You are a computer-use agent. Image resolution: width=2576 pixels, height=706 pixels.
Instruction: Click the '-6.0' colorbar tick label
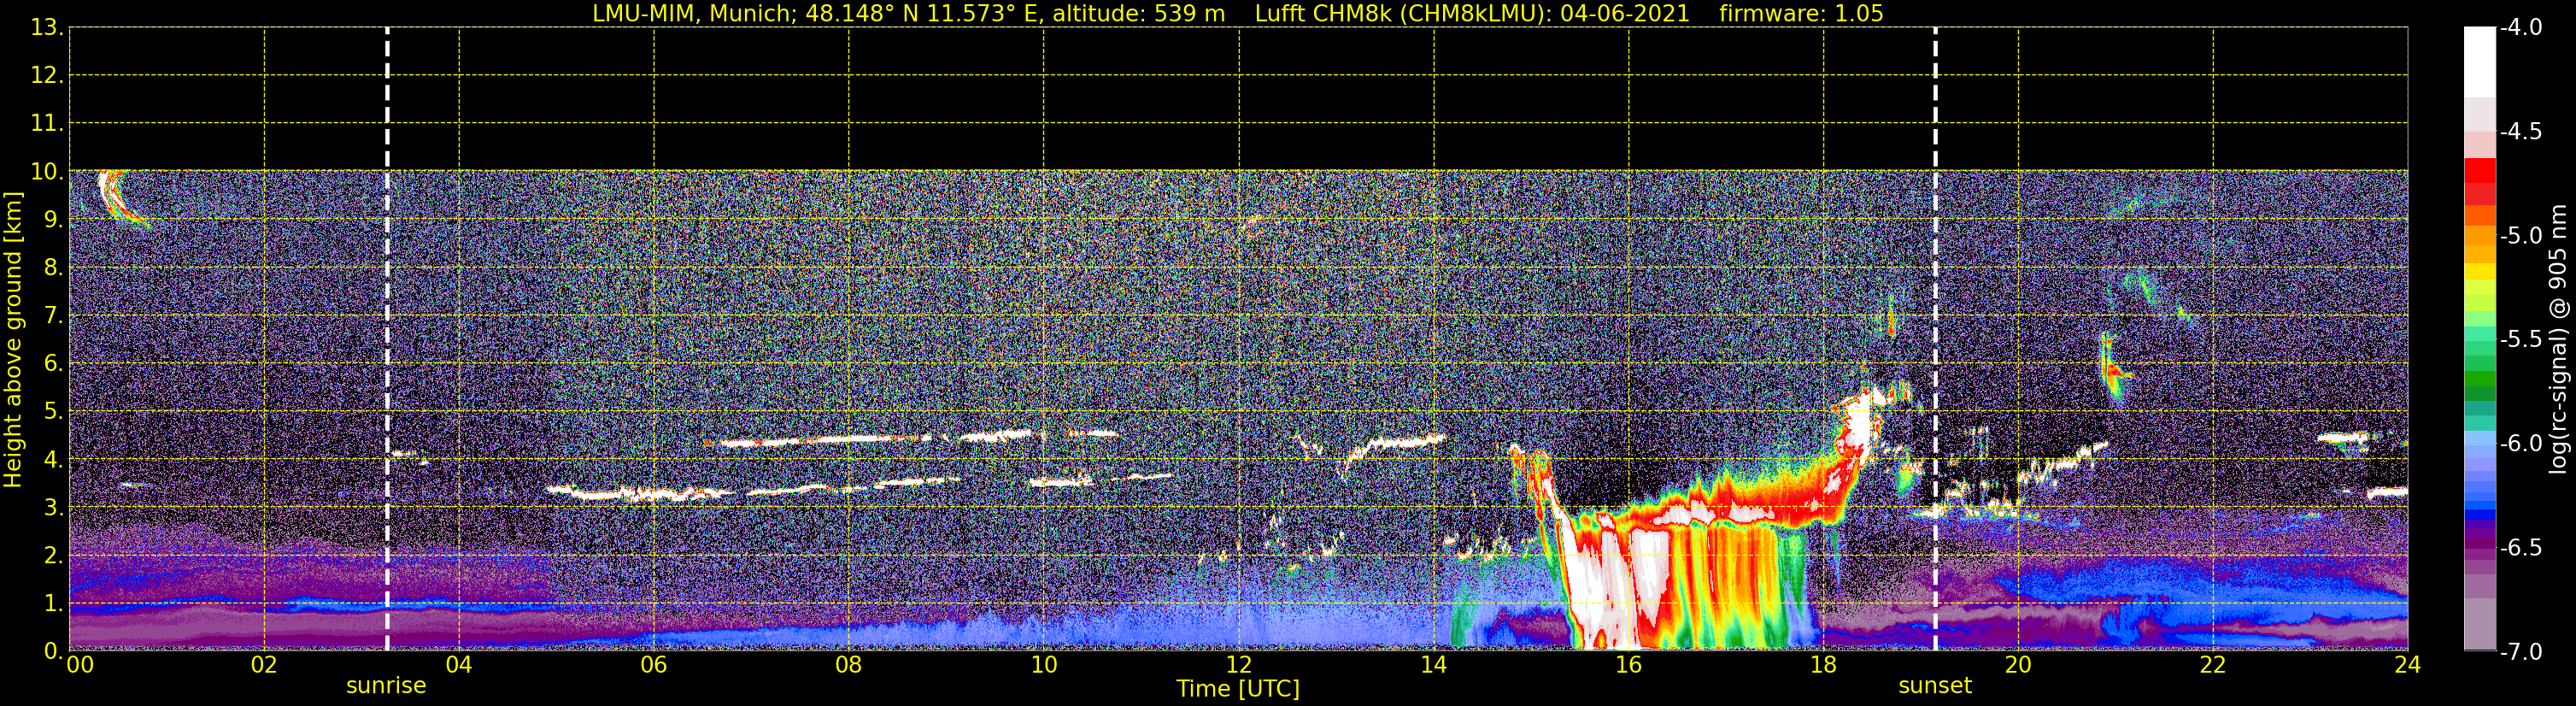pyautogui.click(x=2521, y=444)
